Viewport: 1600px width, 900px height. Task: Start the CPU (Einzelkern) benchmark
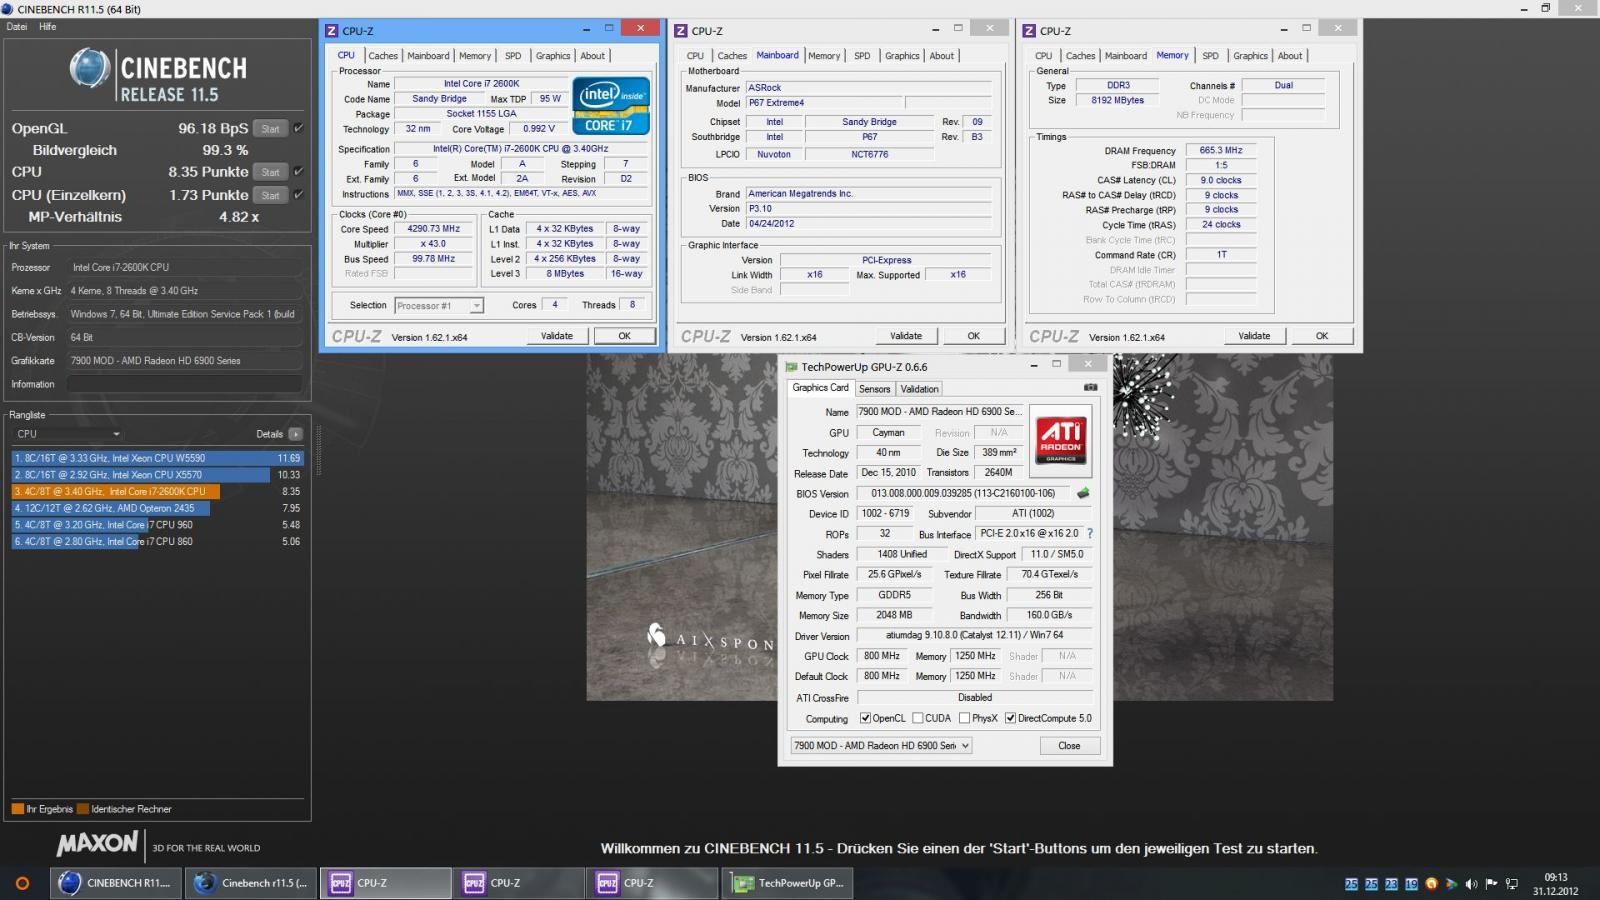[x=270, y=195]
